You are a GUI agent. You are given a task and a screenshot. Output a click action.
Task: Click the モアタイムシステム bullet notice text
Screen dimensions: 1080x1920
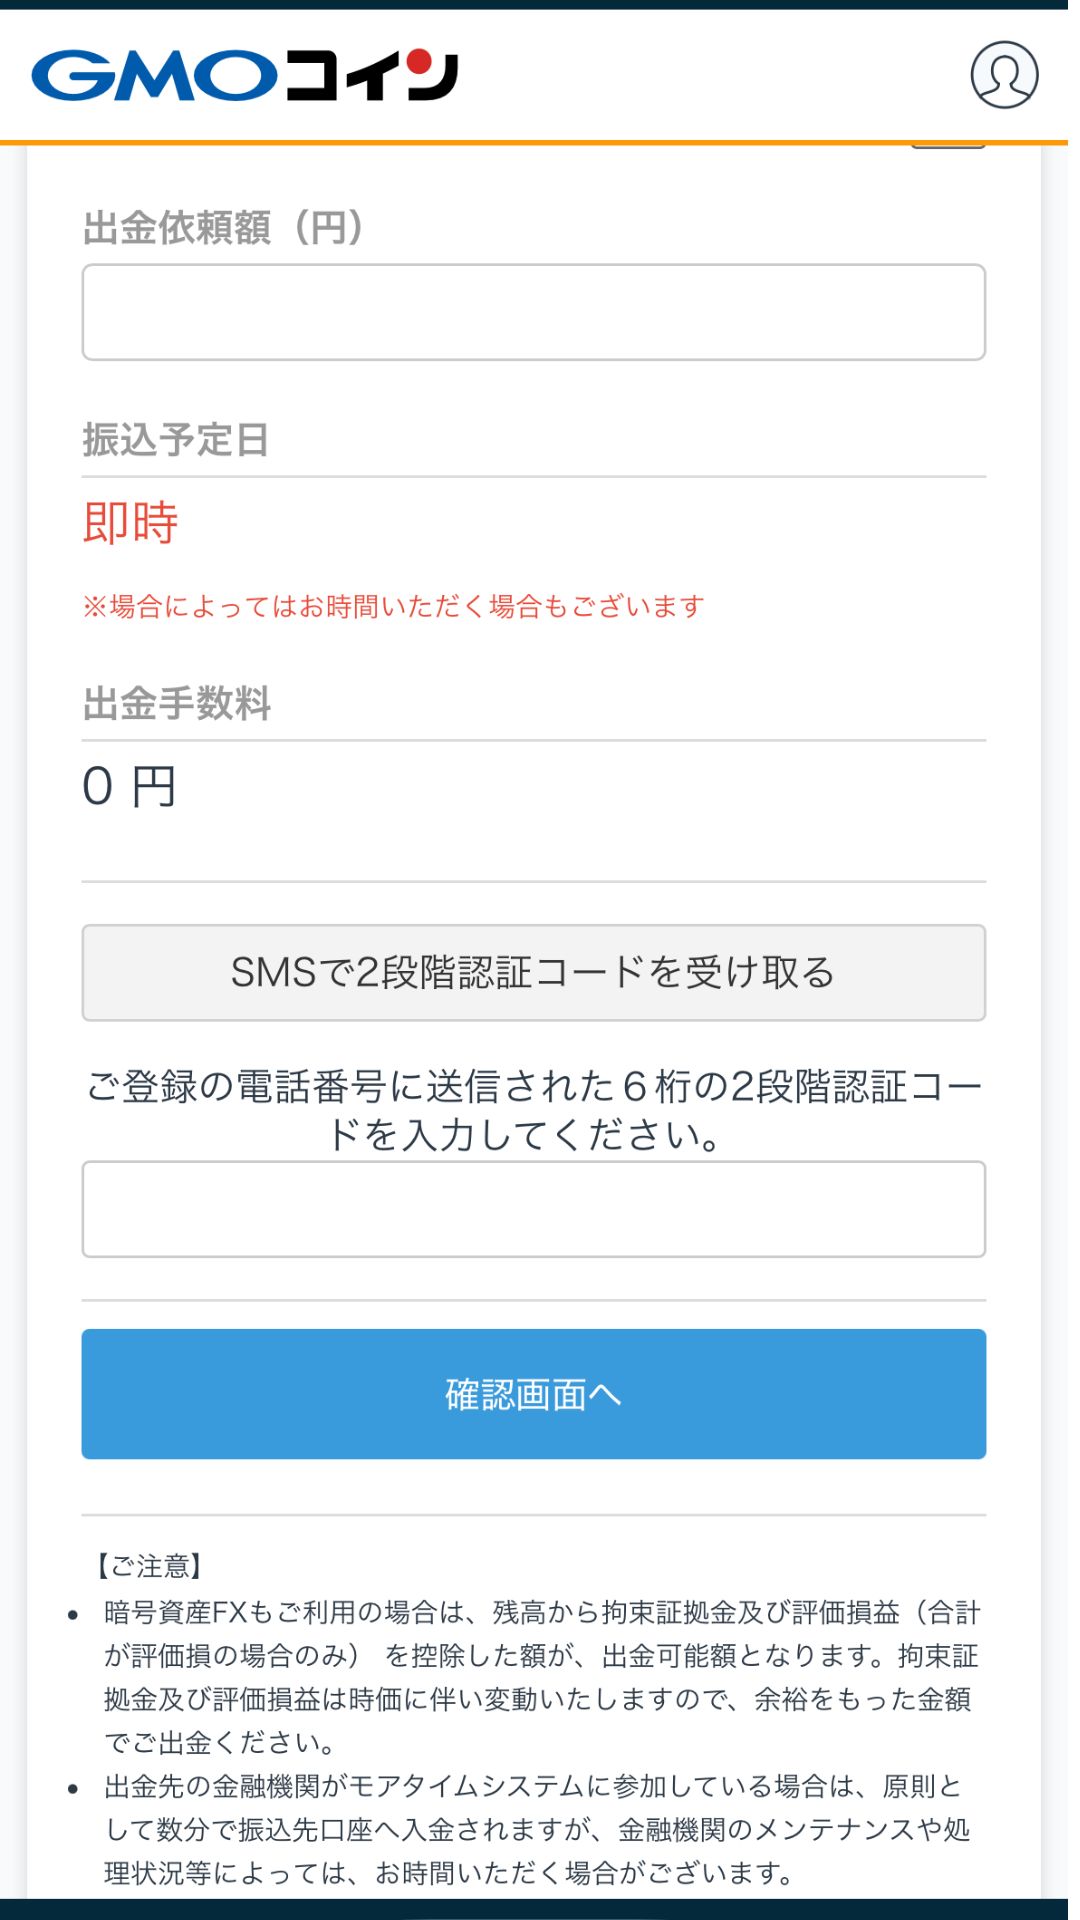[x=540, y=1825]
